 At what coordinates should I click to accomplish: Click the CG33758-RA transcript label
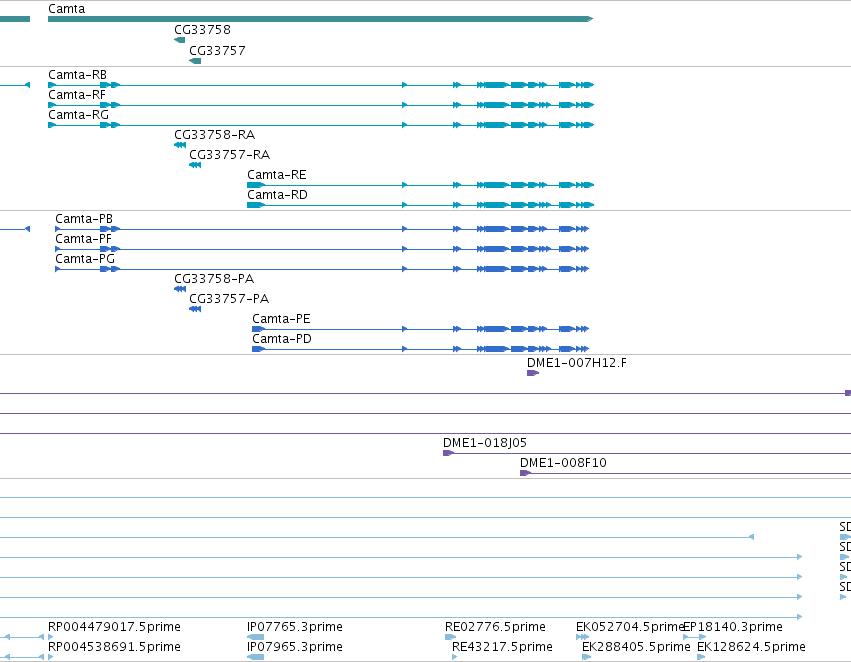coord(214,135)
